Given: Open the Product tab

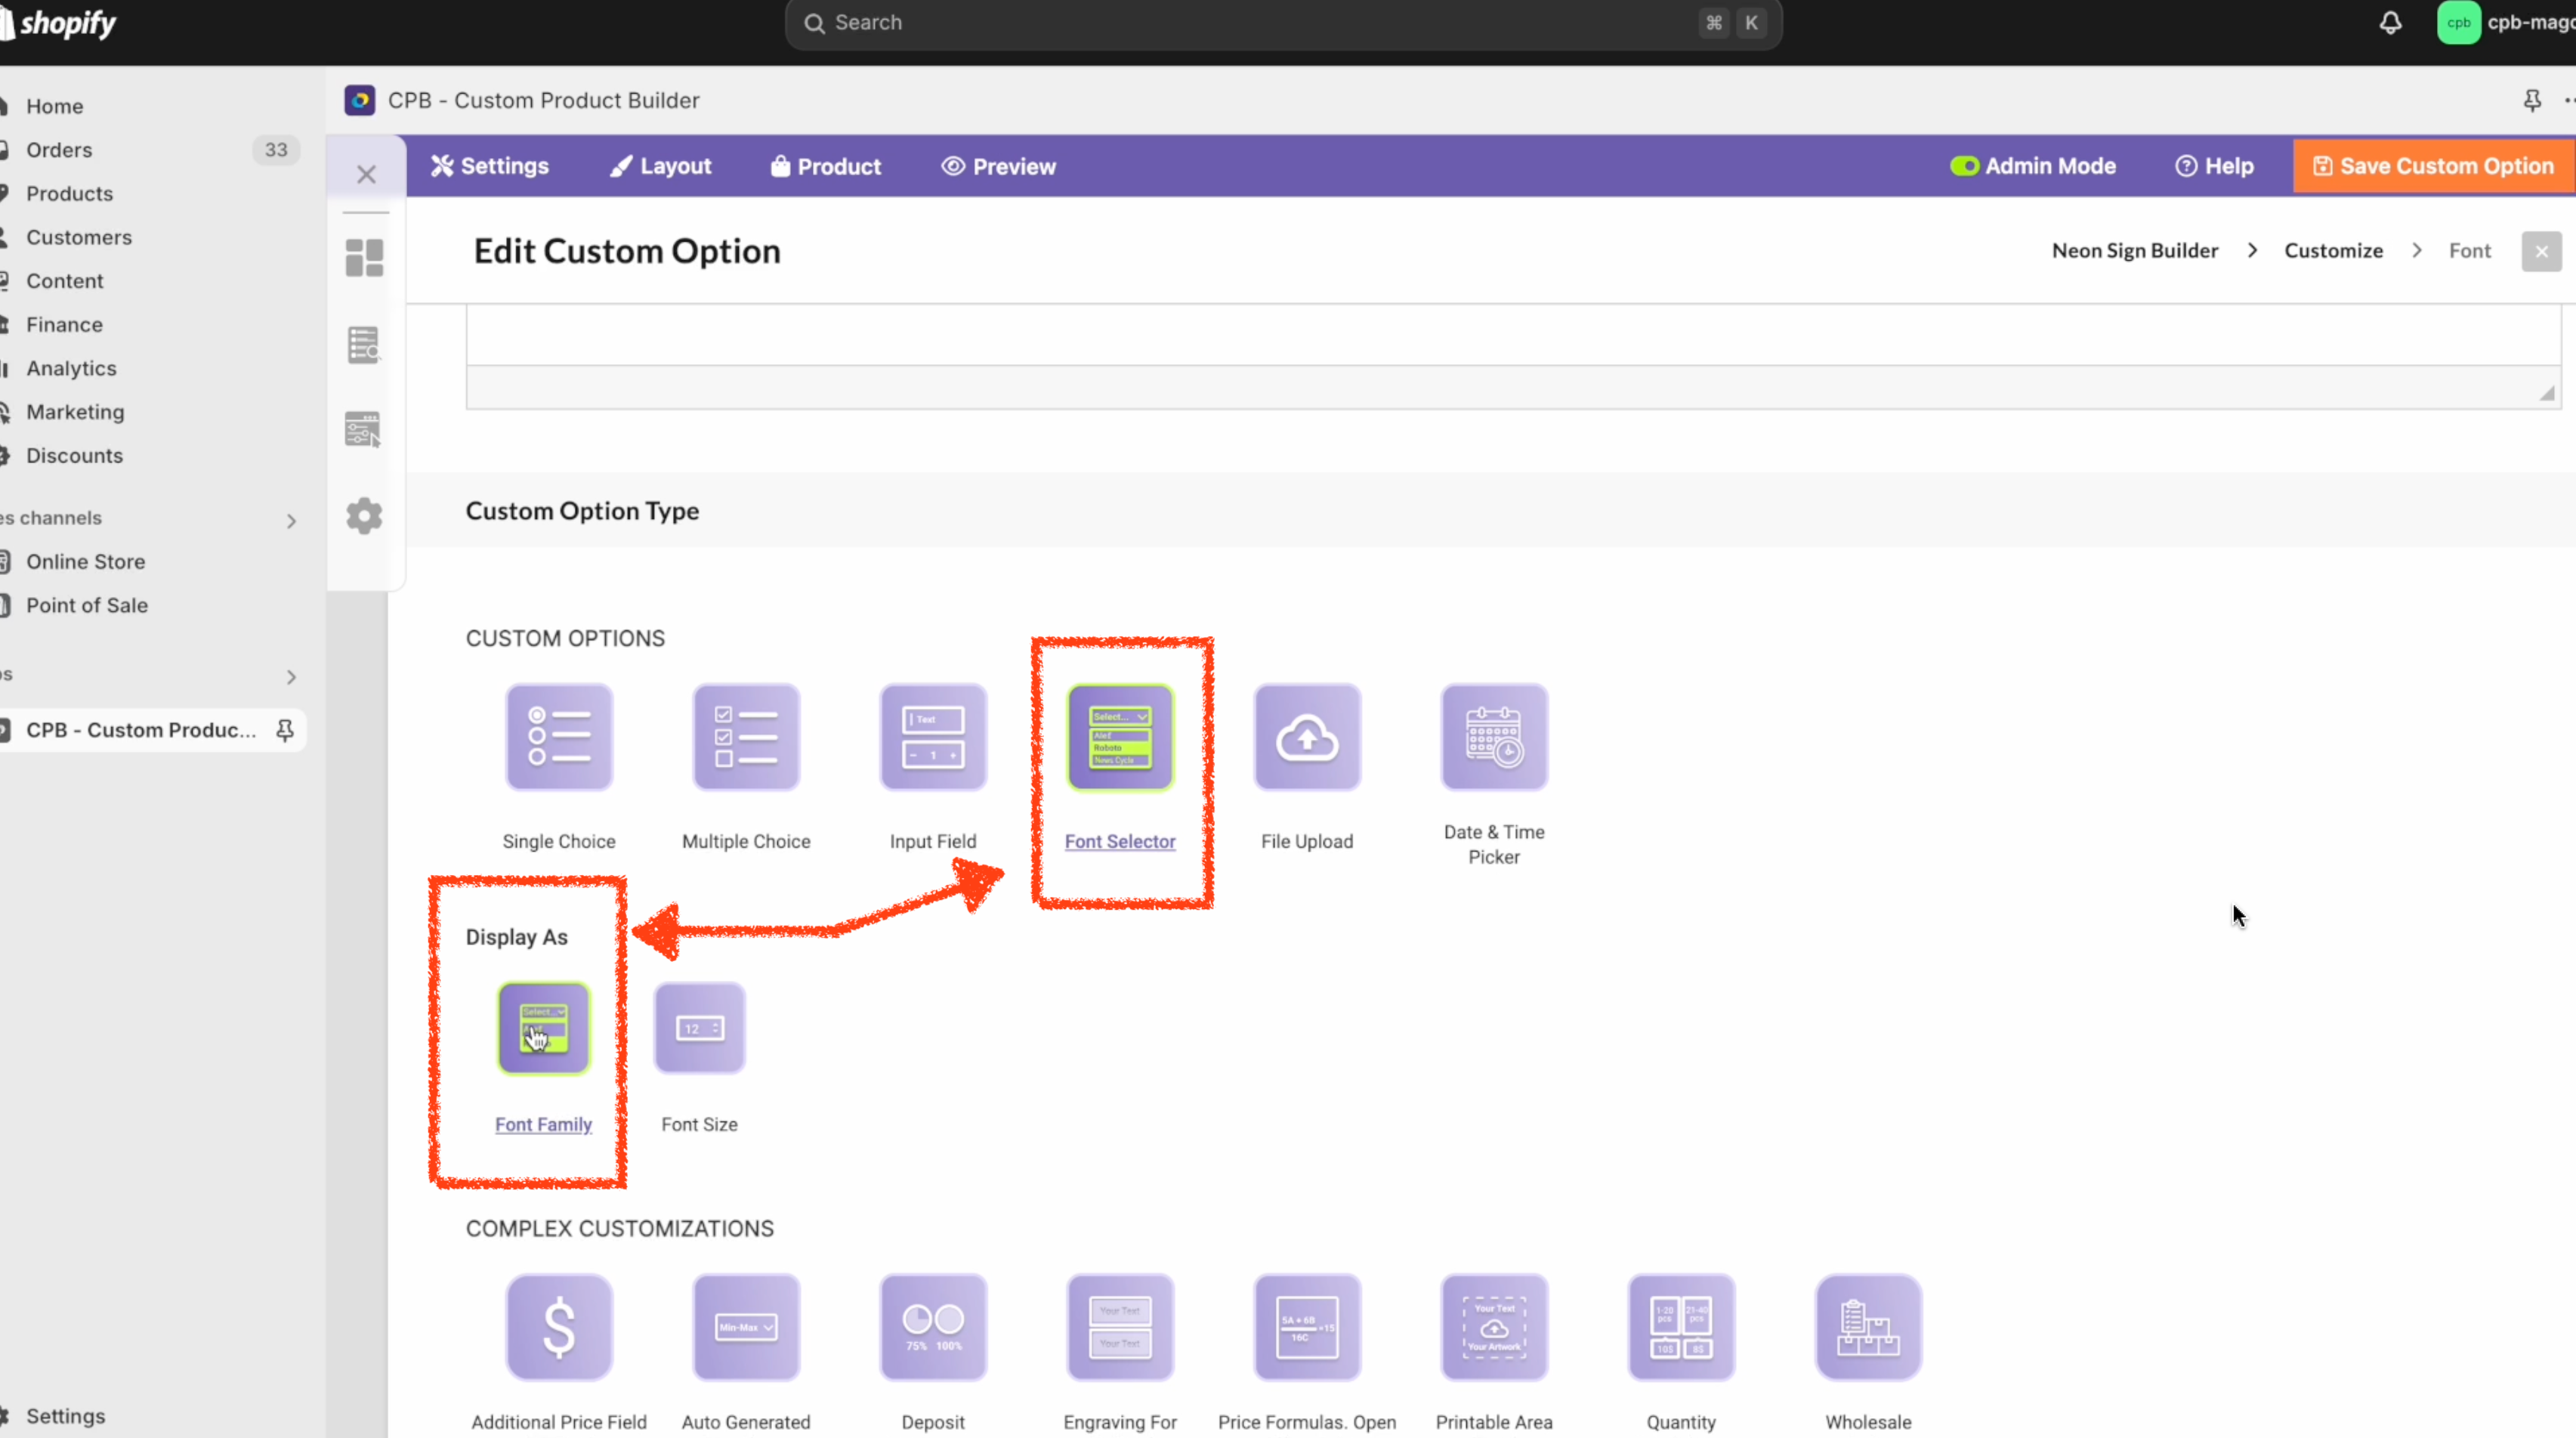Looking at the screenshot, I should click(x=826, y=166).
